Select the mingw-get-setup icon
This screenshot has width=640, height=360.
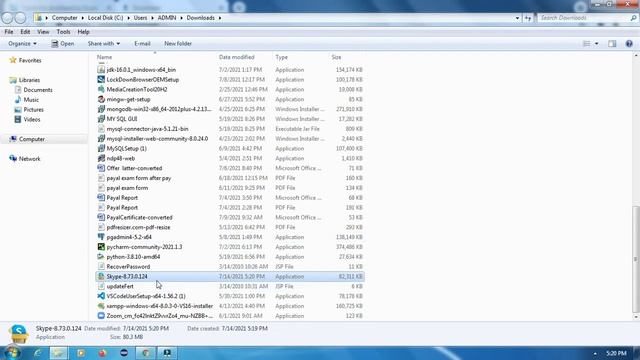click(x=101, y=99)
